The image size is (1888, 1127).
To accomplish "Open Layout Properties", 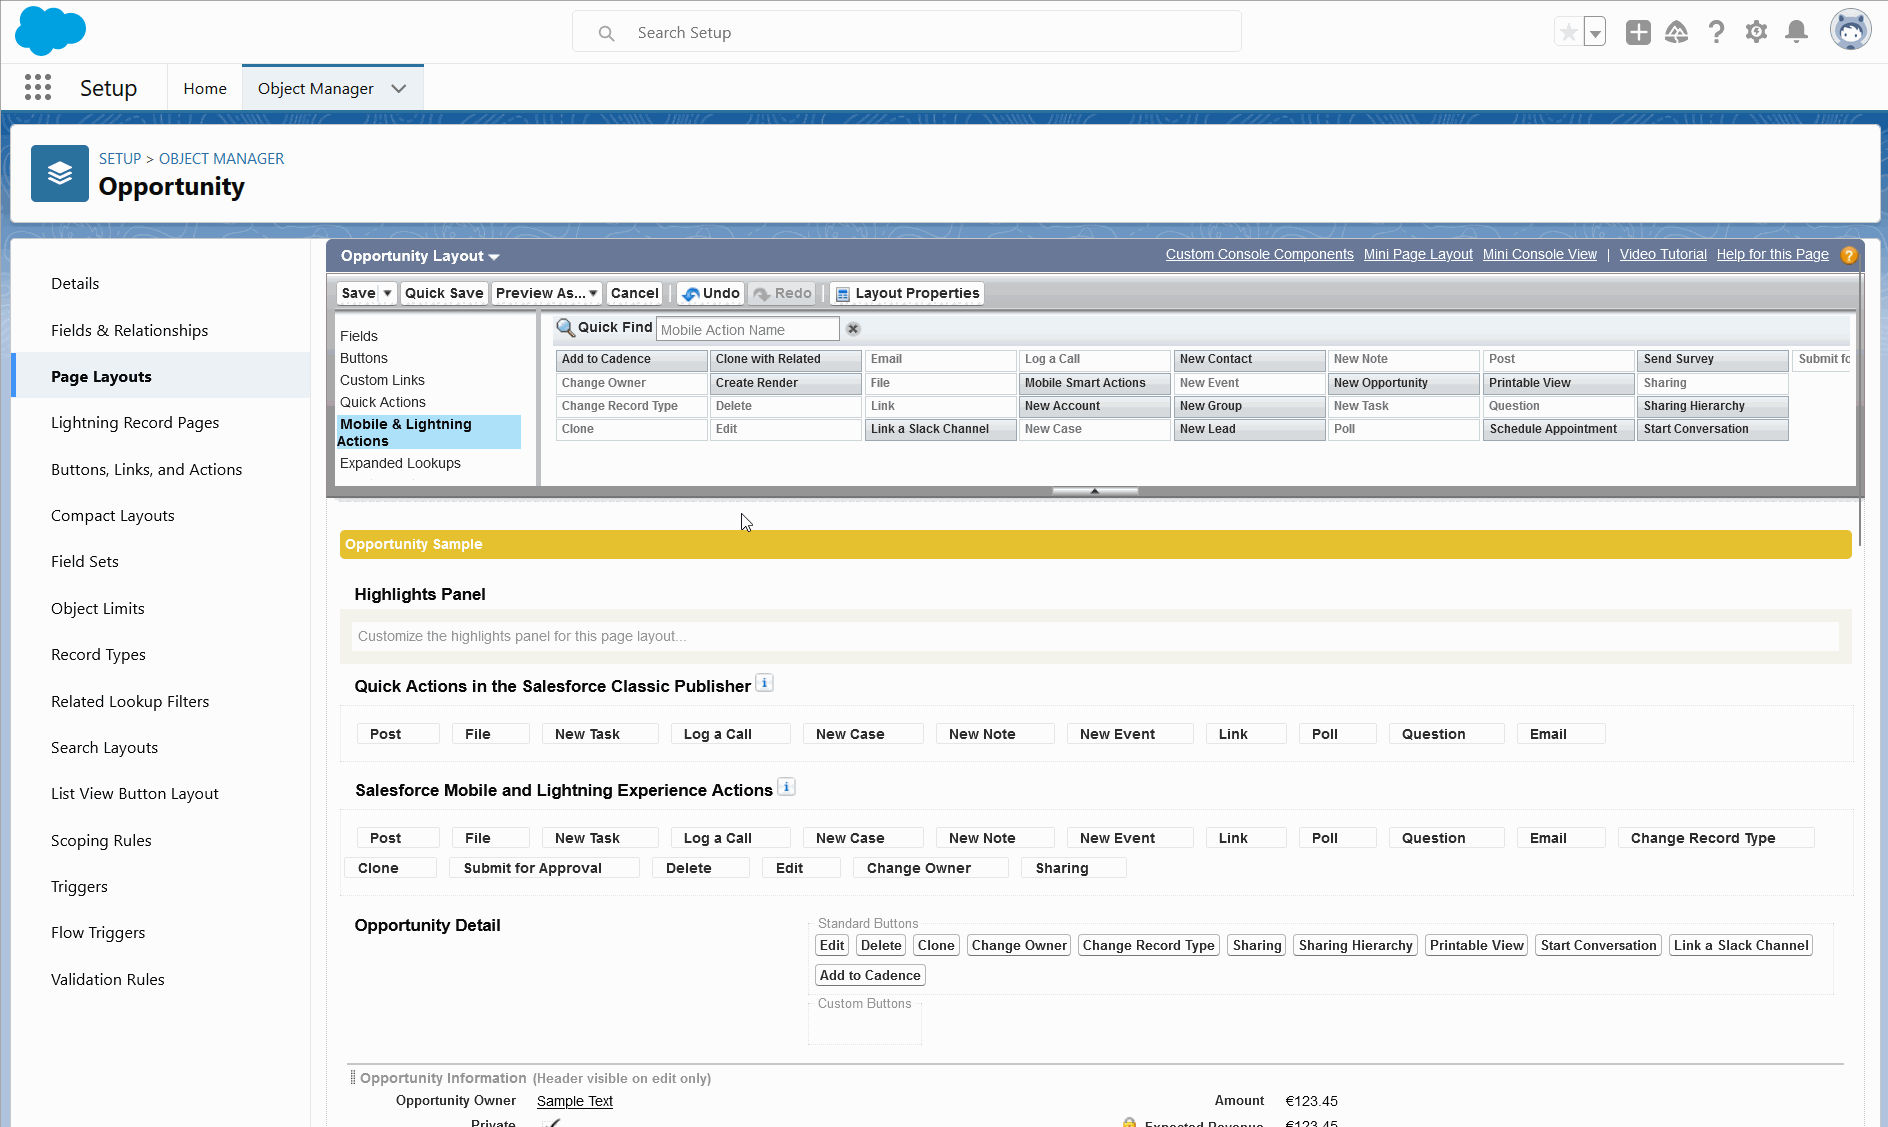I will pyautogui.click(x=907, y=293).
